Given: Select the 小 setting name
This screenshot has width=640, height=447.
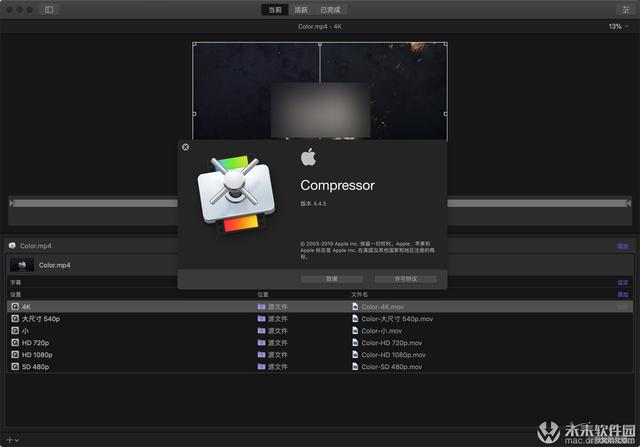Looking at the screenshot, I should (25, 331).
